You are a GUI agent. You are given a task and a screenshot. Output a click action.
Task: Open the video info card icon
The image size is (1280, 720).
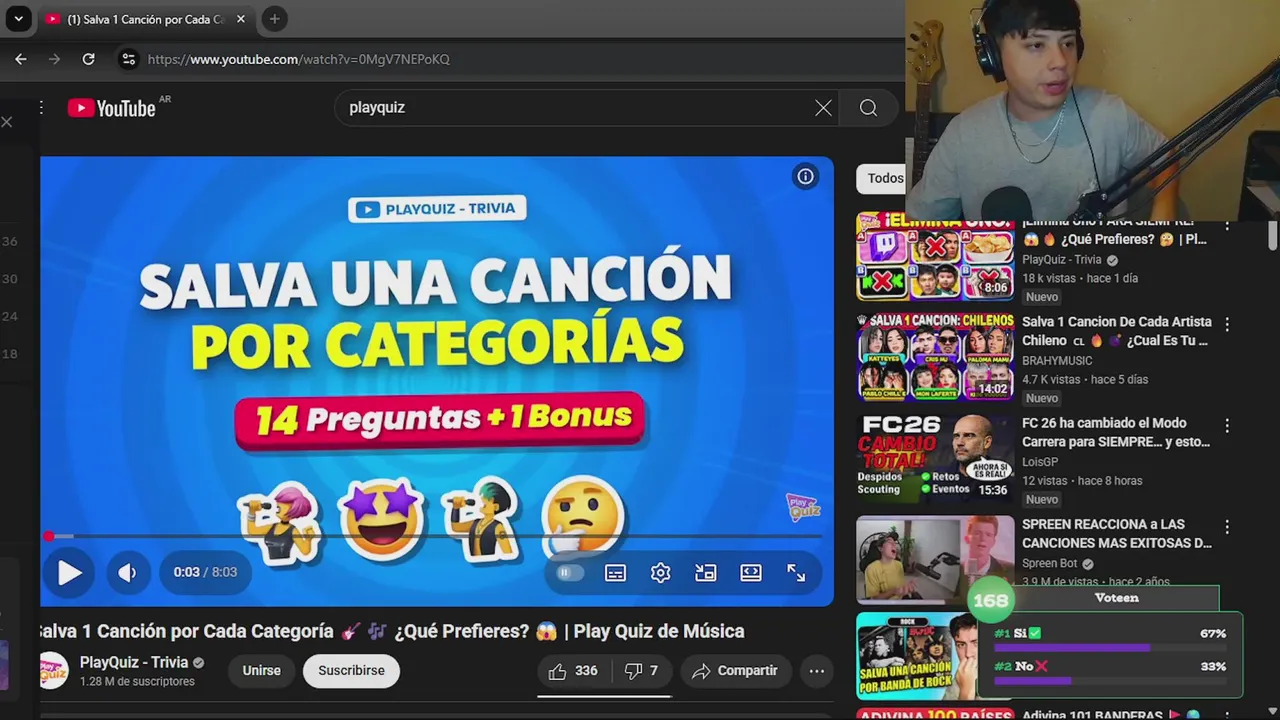(805, 177)
